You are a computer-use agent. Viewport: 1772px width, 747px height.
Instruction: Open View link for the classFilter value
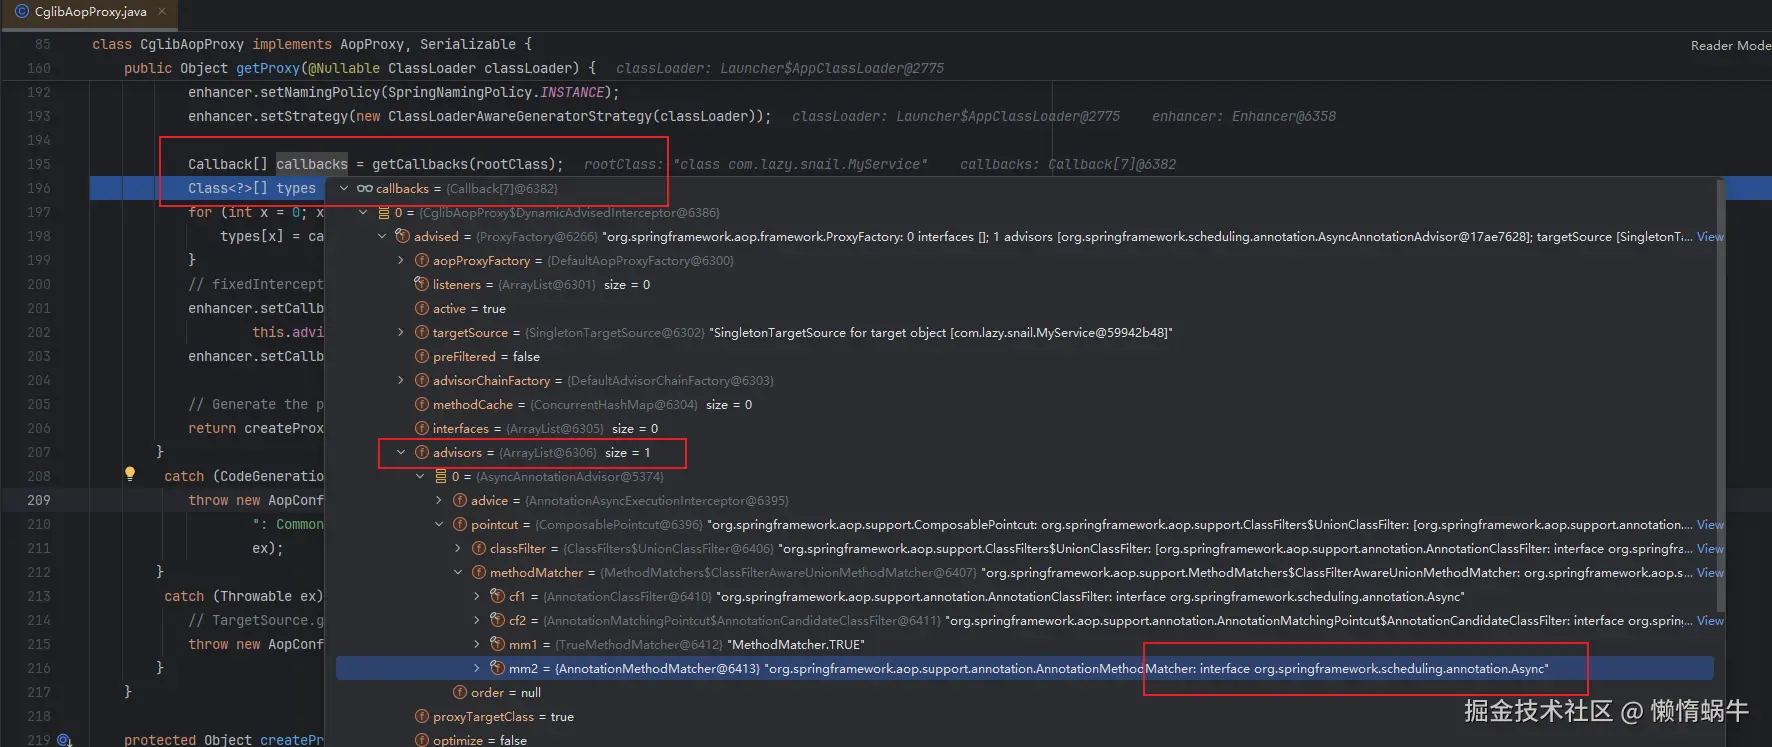click(x=1710, y=549)
